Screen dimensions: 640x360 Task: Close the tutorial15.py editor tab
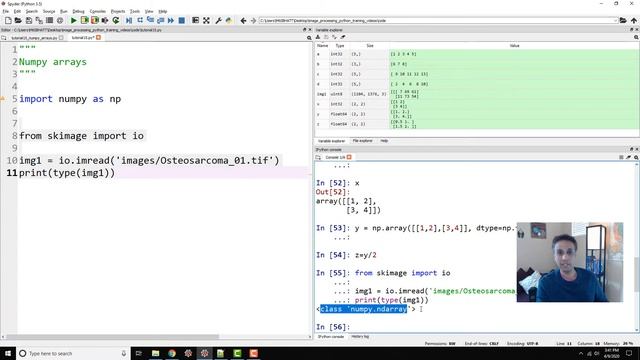click(x=98, y=38)
